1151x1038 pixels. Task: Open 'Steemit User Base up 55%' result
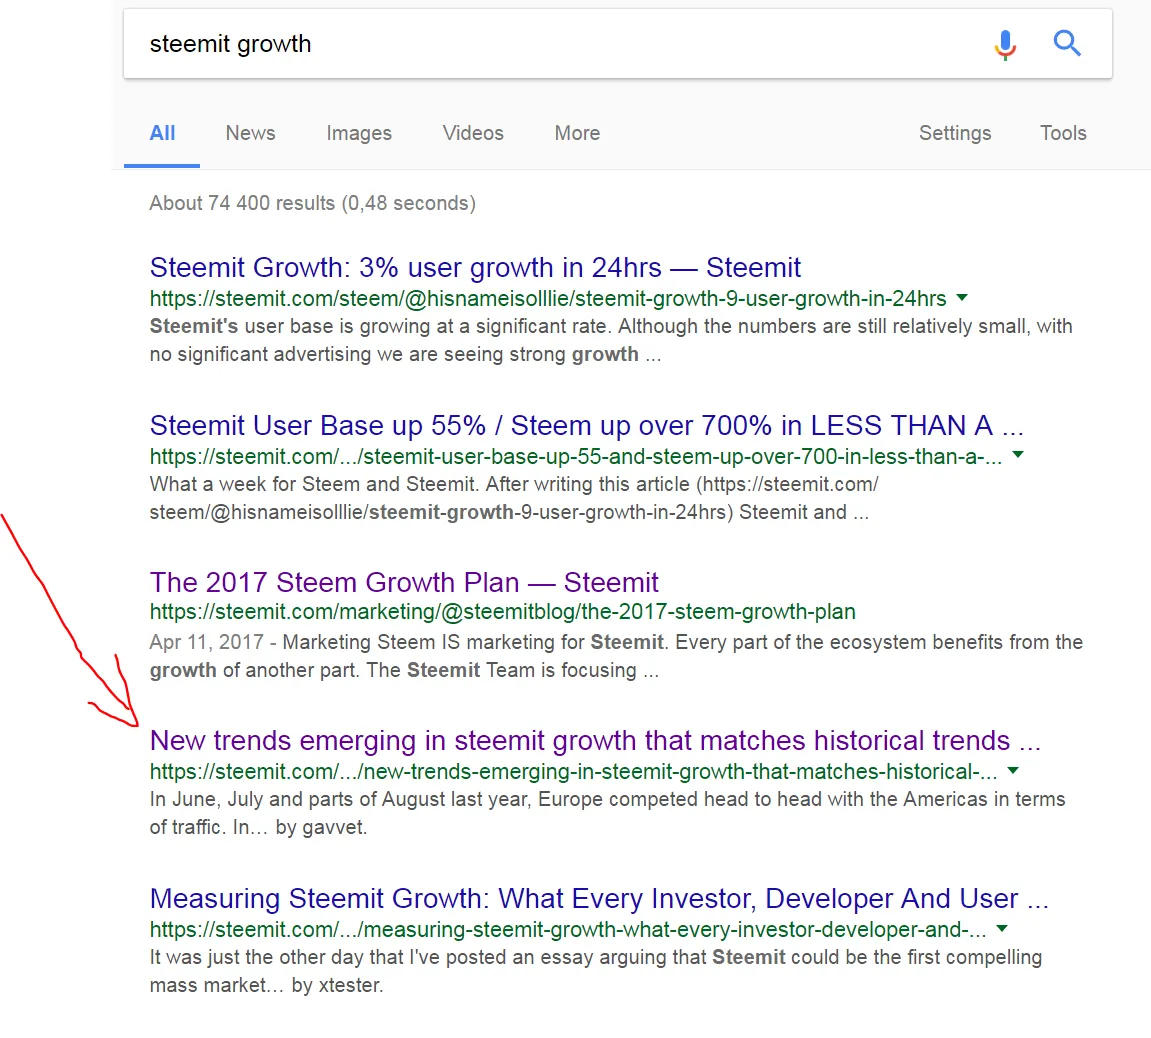(x=587, y=425)
